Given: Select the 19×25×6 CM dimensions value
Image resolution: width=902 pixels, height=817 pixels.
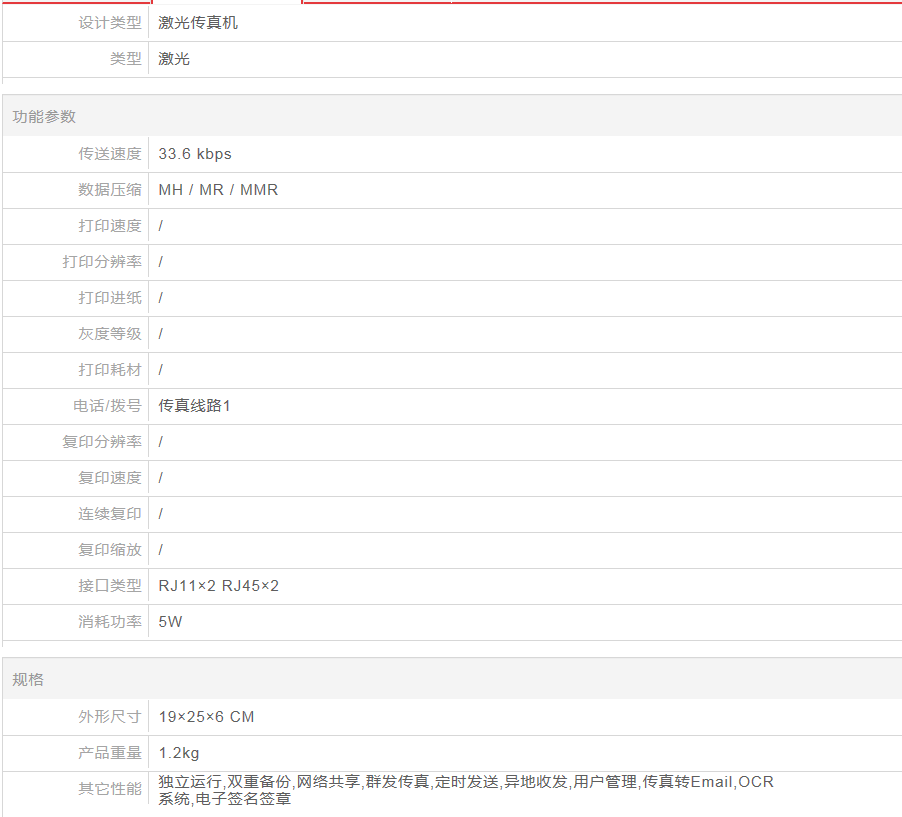Looking at the screenshot, I should click(206, 717).
